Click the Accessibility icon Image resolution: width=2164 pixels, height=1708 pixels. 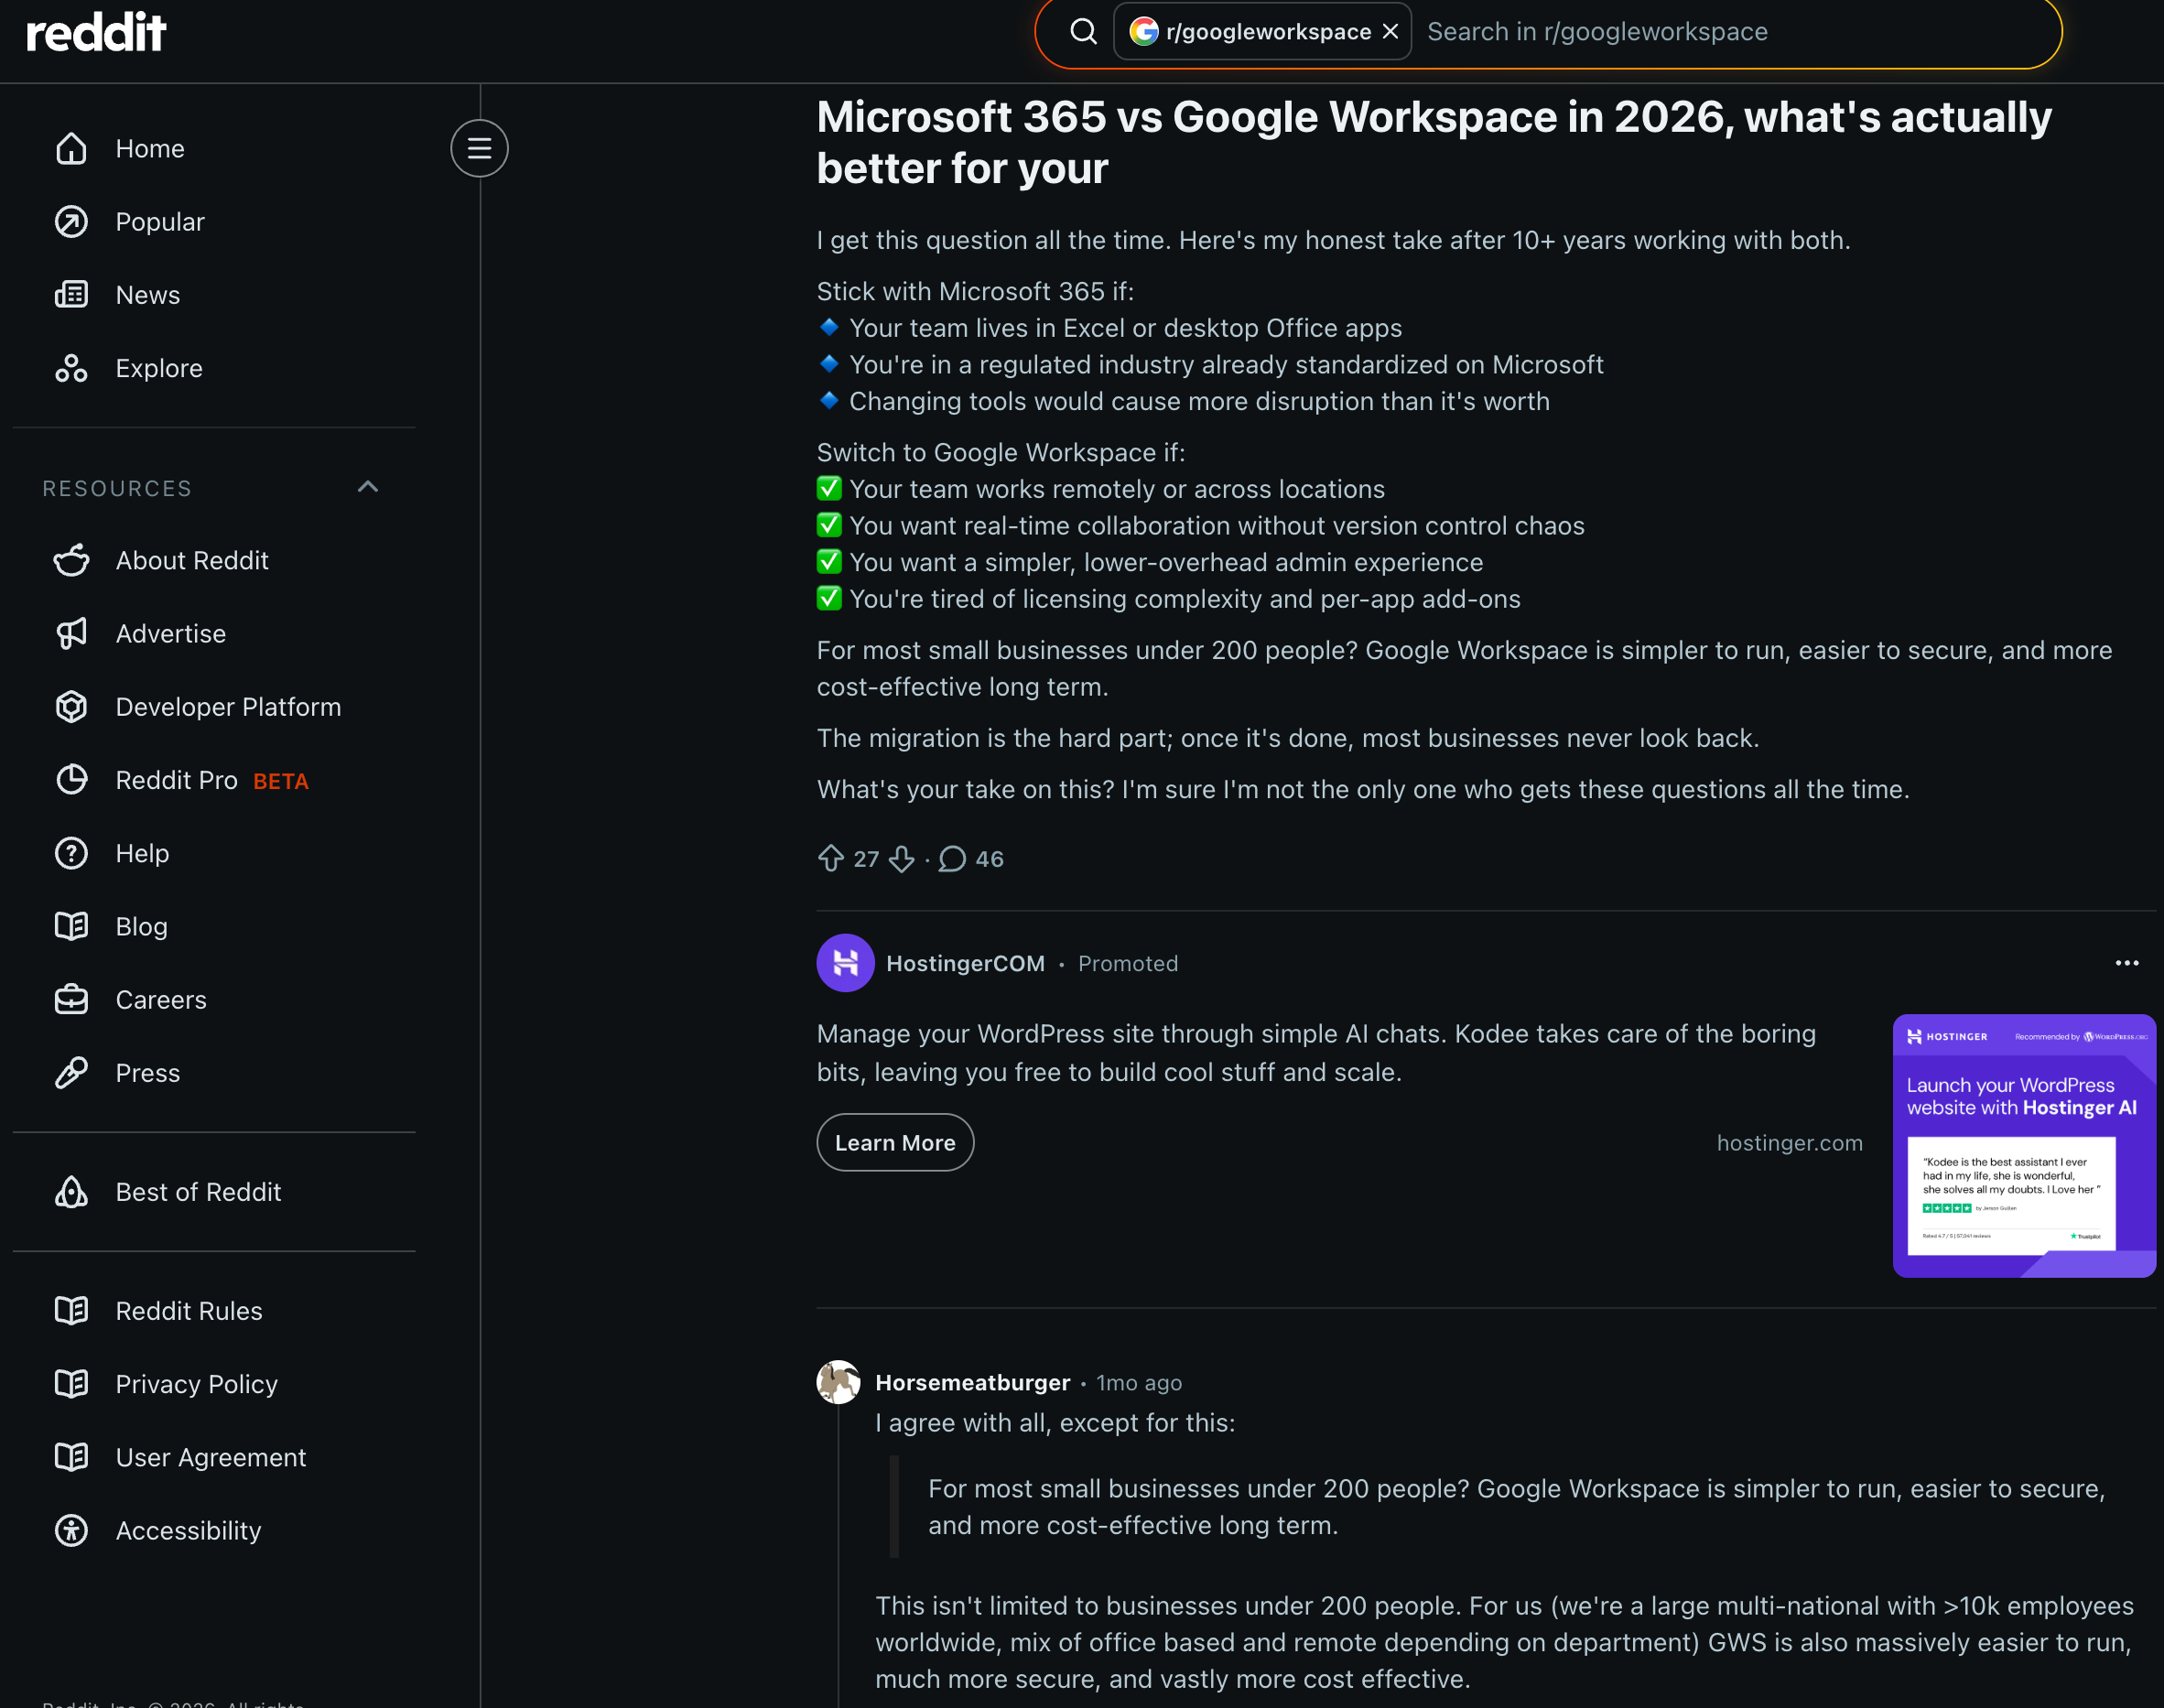[x=71, y=1530]
